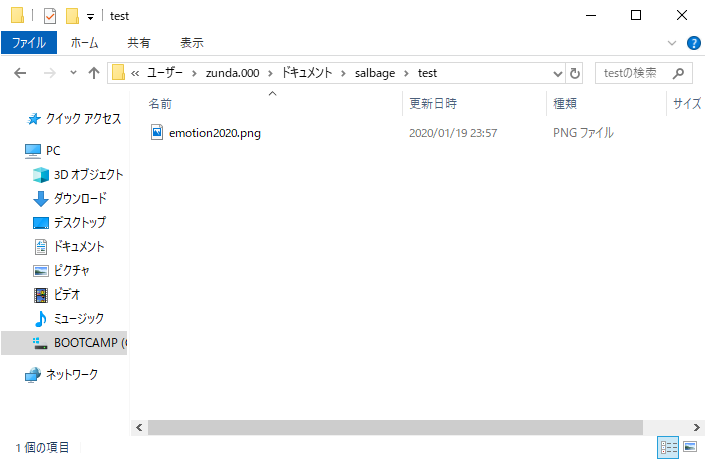The image size is (706, 460).
Task: Go back with the back arrow
Action: pos(20,73)
